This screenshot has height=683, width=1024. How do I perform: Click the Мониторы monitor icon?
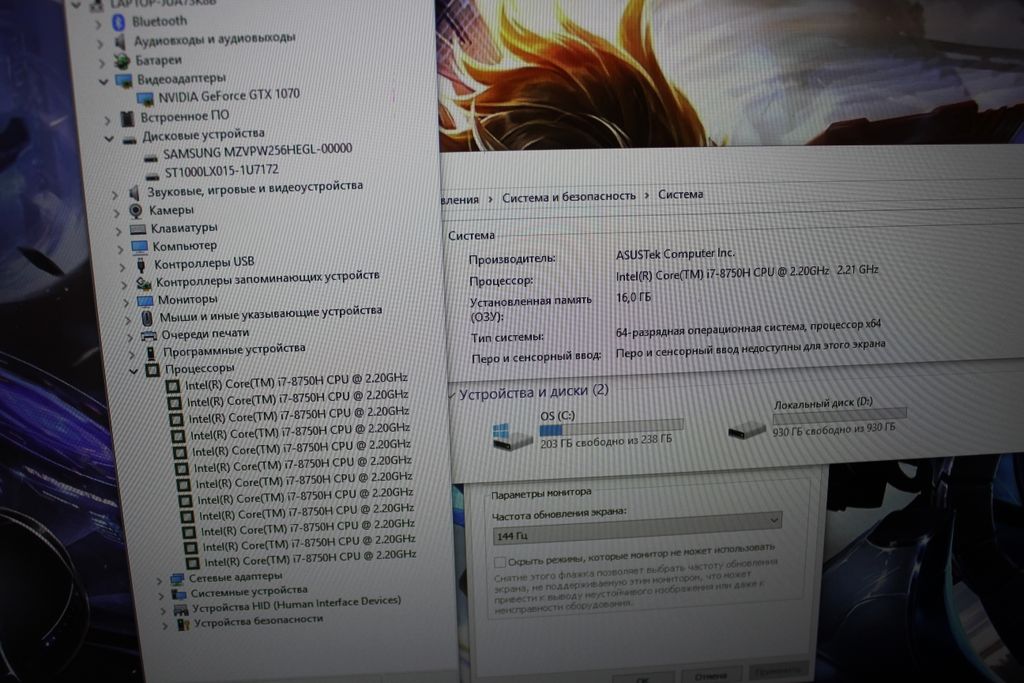coord(144,300)
